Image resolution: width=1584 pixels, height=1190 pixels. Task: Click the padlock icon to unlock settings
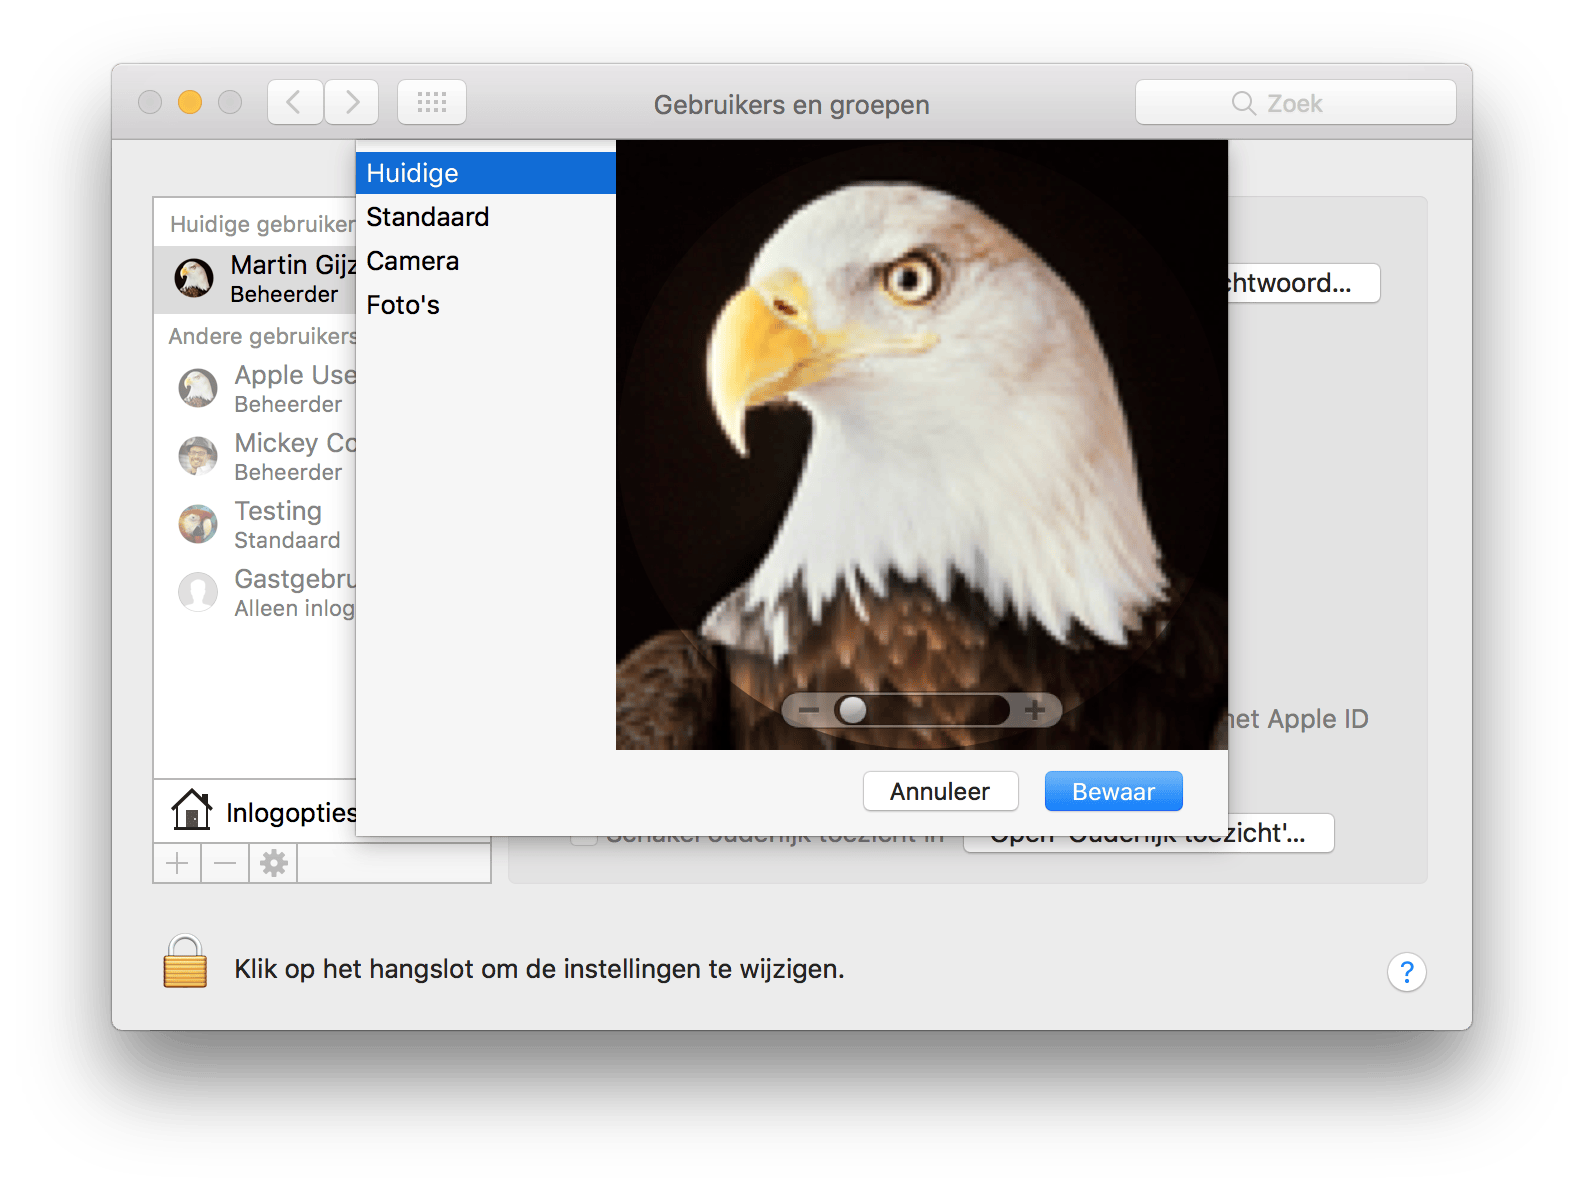(185, 962)
